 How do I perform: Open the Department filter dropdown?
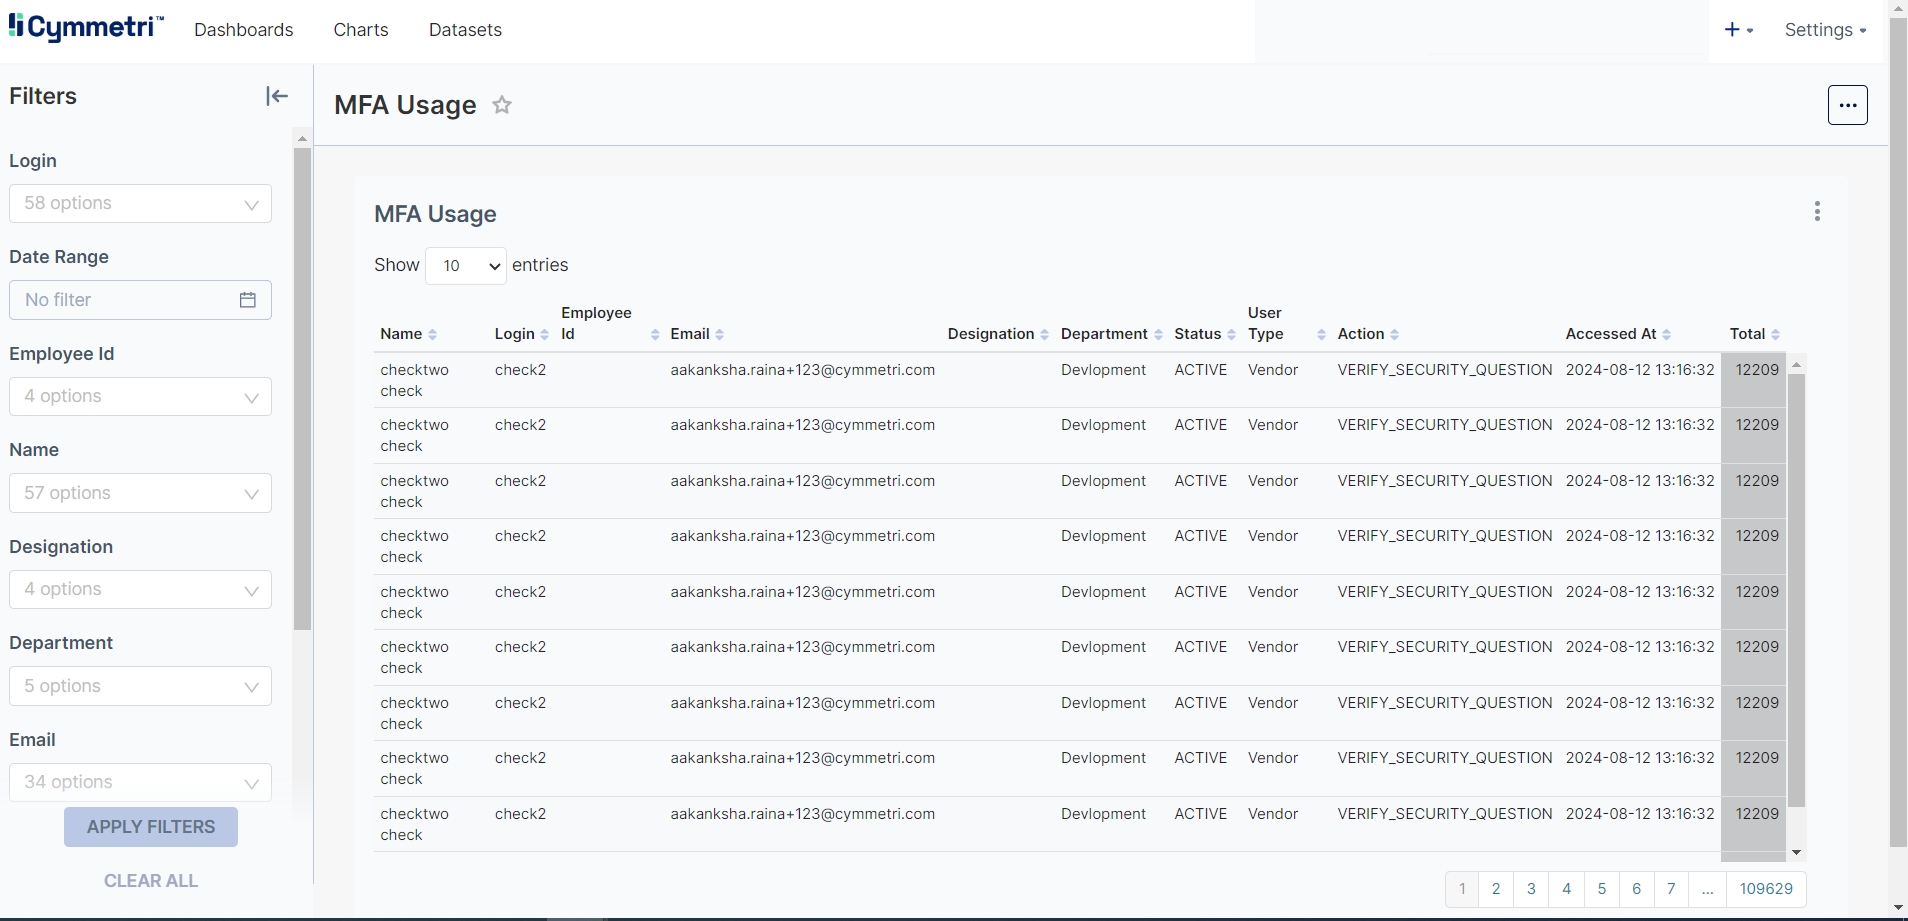(140, 687)
